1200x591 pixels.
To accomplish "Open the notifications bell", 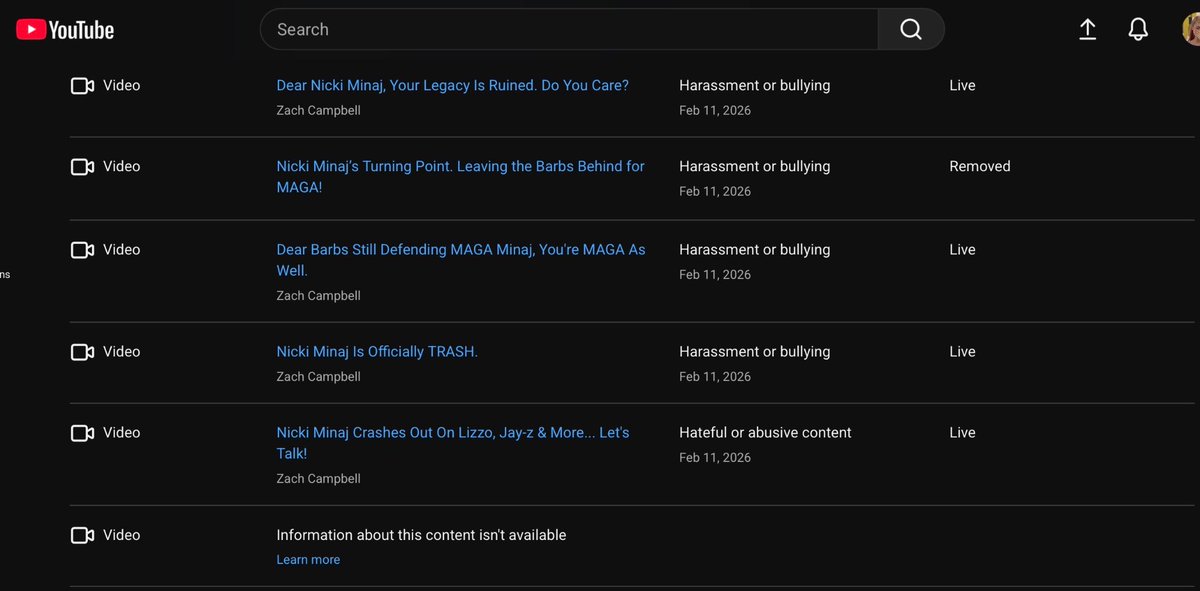I will point(1137,29).
